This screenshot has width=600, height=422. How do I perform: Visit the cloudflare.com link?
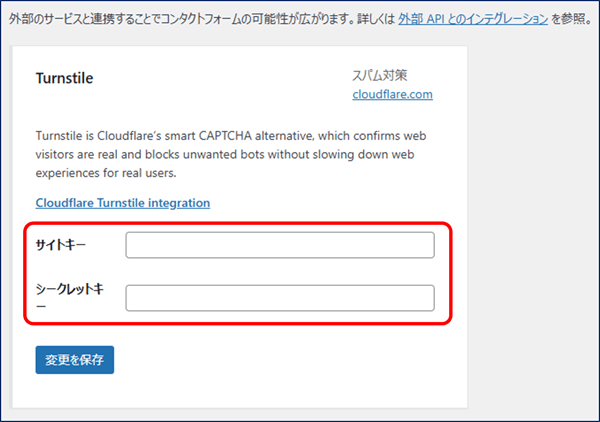pos(393,94)
